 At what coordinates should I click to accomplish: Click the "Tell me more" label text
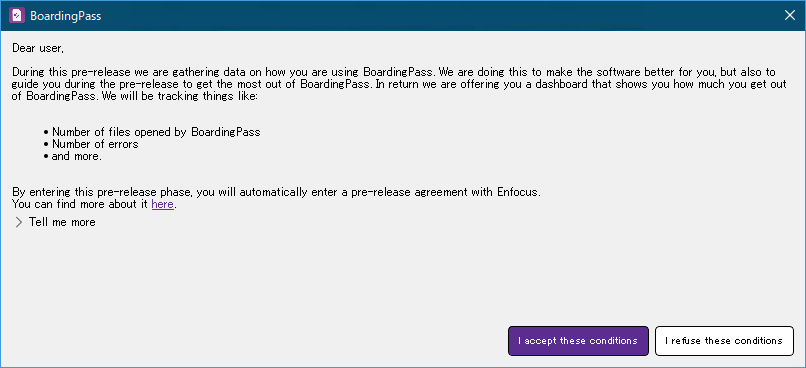(x=62, y=223)
